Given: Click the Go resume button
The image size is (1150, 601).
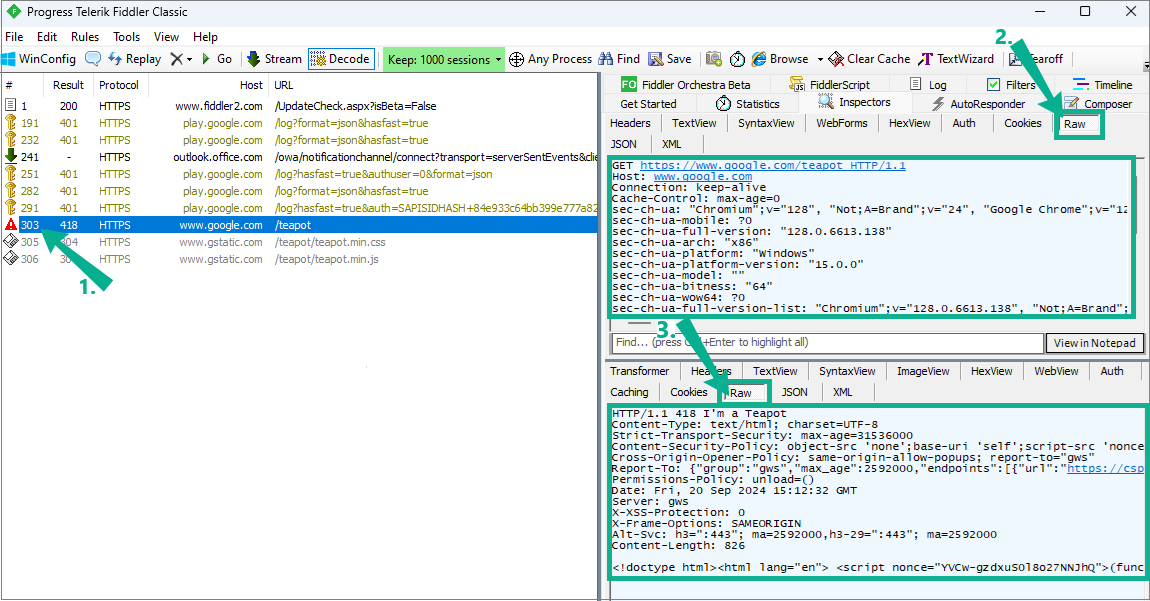Looking at the screenshot, I should pyautogui.click(x=217, y=59).
